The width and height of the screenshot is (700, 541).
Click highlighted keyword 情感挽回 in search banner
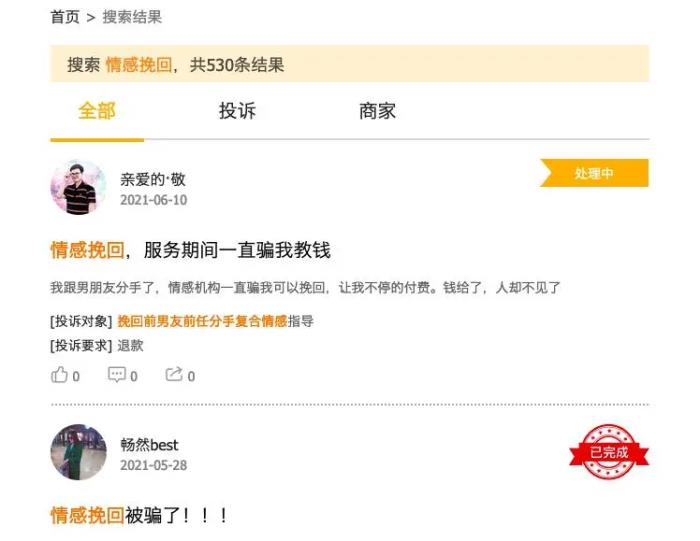point(139,65)
